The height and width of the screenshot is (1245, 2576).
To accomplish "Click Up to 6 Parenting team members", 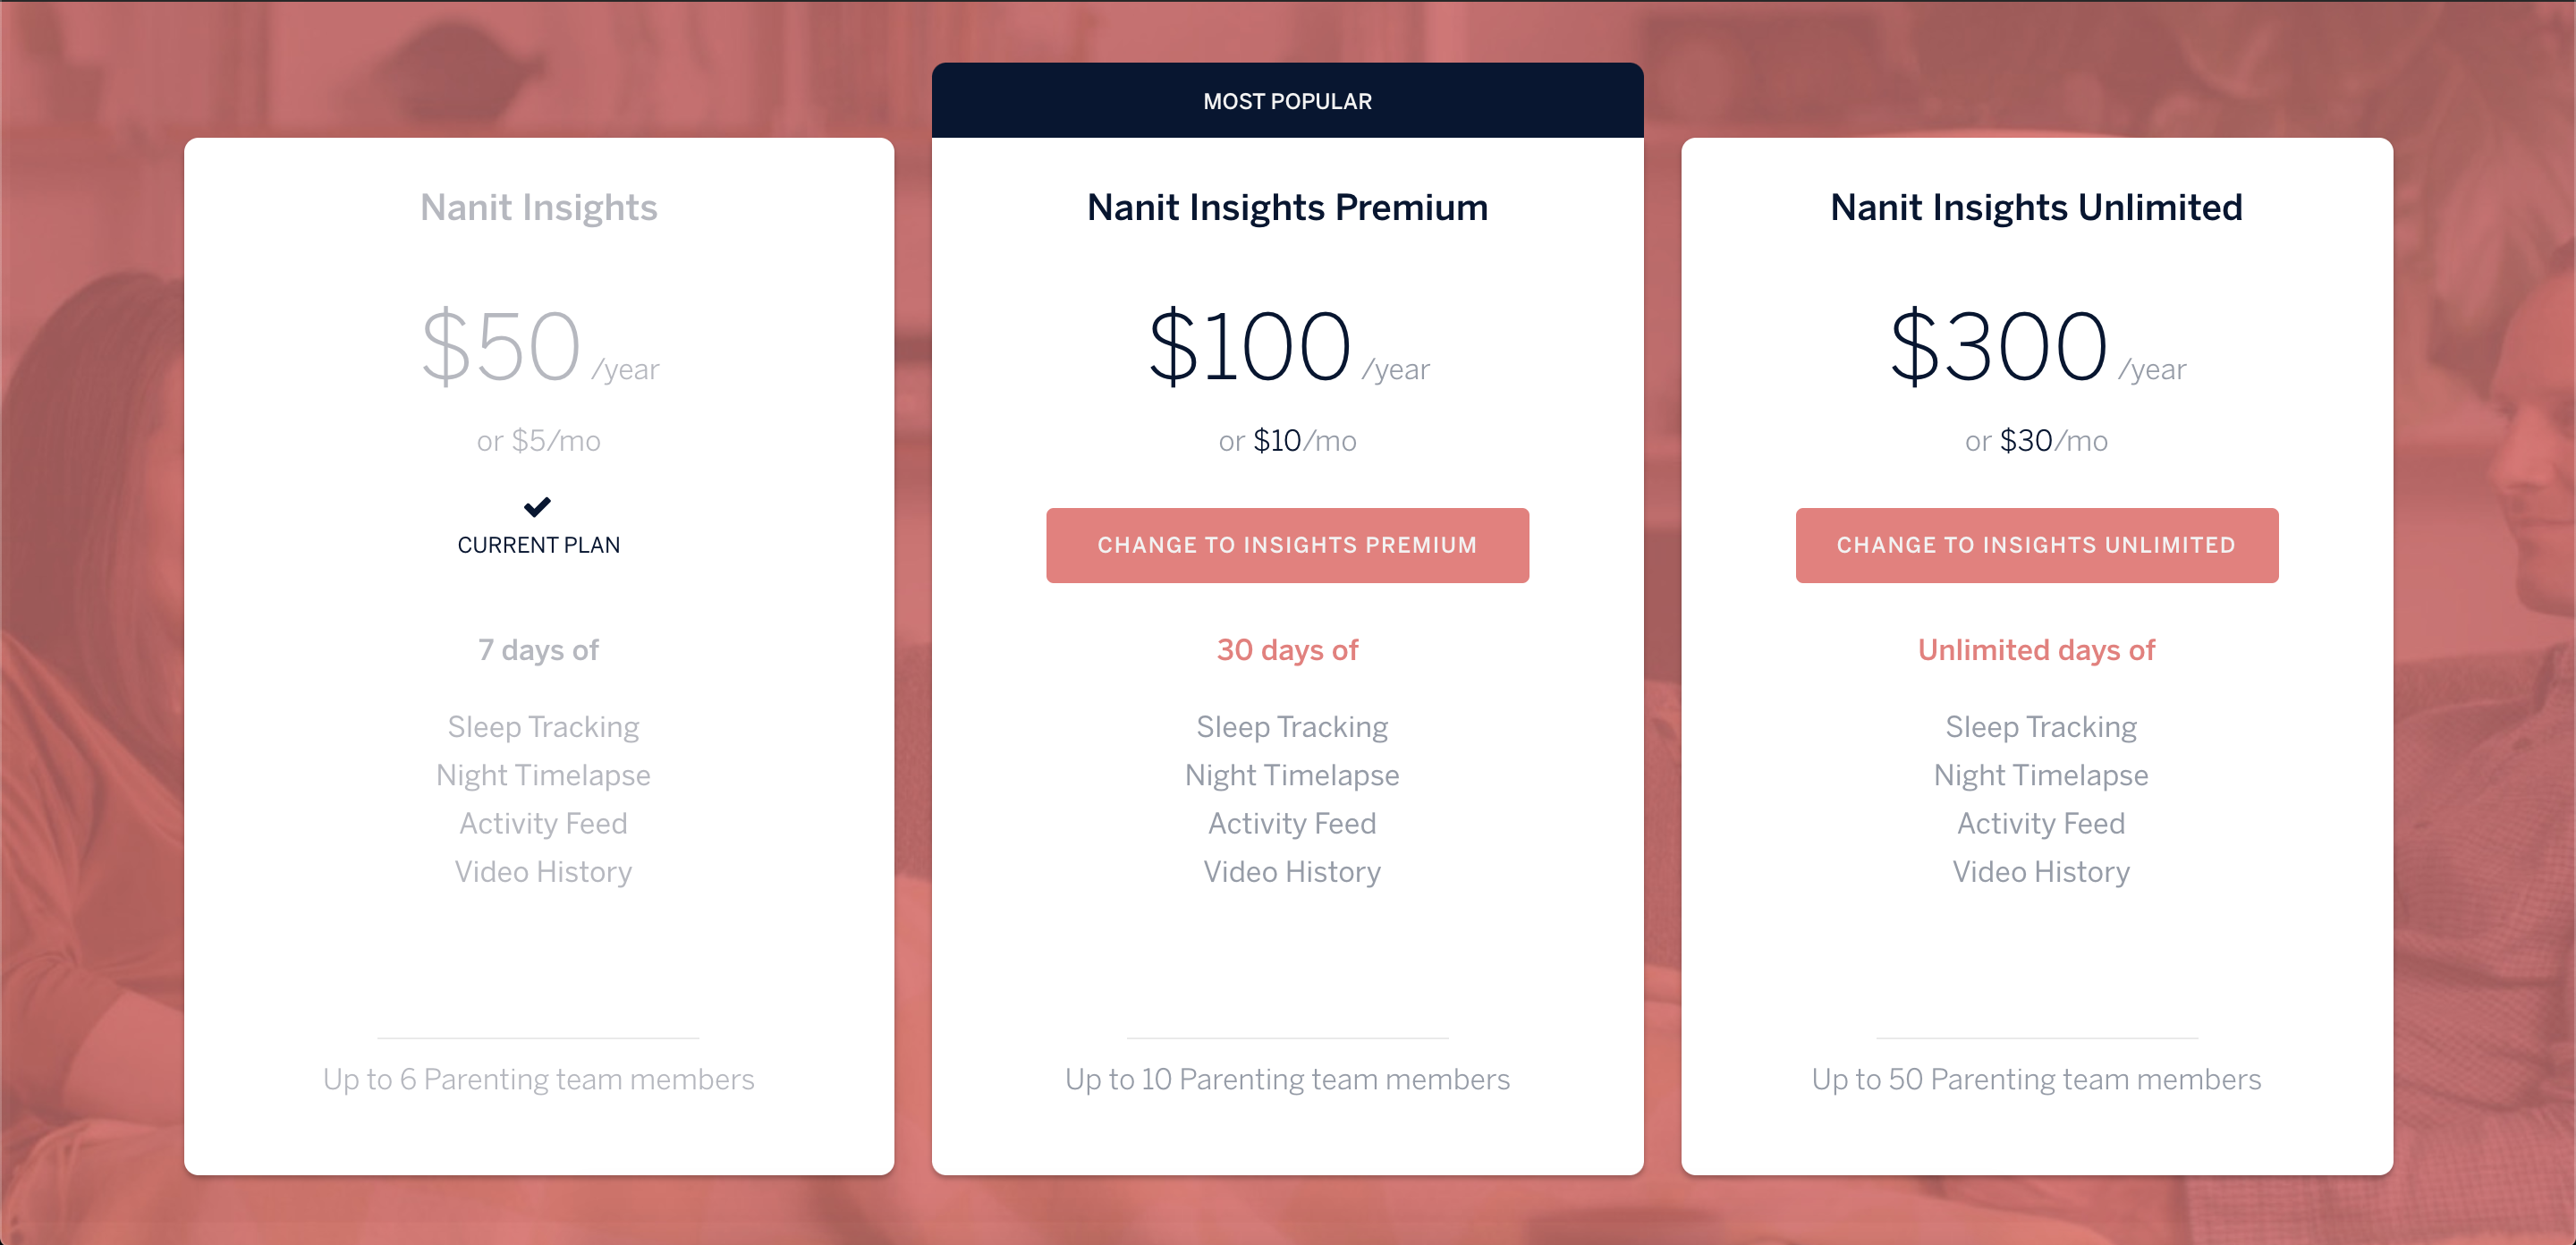I will click(538, 1079).
